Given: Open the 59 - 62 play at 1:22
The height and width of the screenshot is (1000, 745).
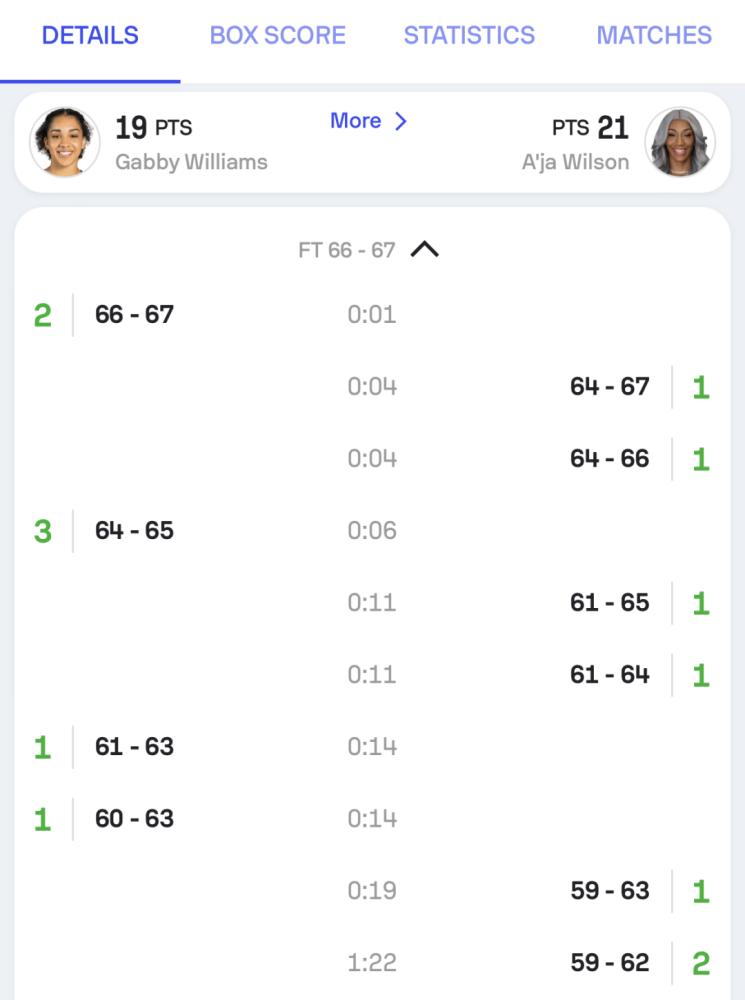Looking at the screenshot, I should pos(609,962).
